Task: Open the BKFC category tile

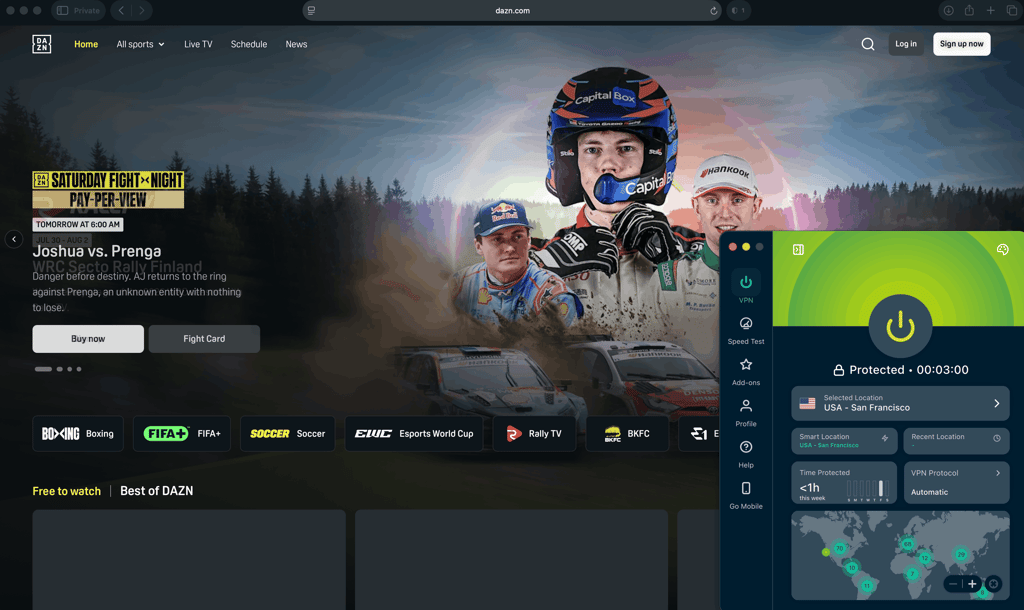Action: pos(628,434)
